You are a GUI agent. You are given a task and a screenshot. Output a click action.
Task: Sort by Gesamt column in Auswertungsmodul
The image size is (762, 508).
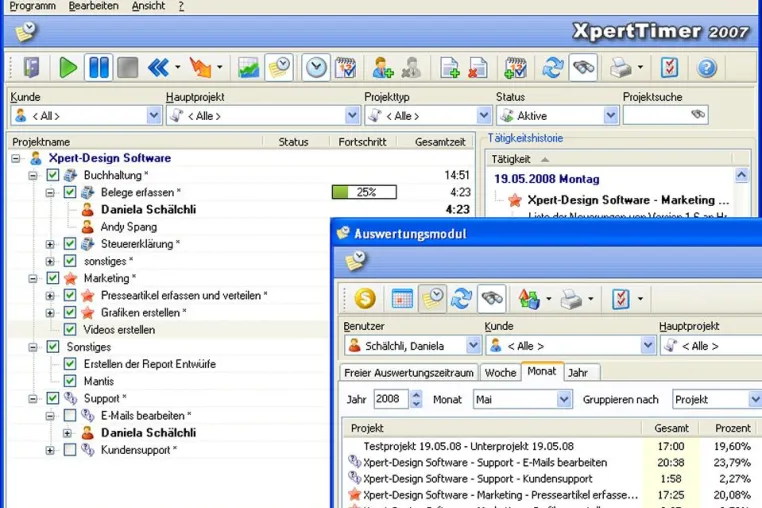click(671, 428)
